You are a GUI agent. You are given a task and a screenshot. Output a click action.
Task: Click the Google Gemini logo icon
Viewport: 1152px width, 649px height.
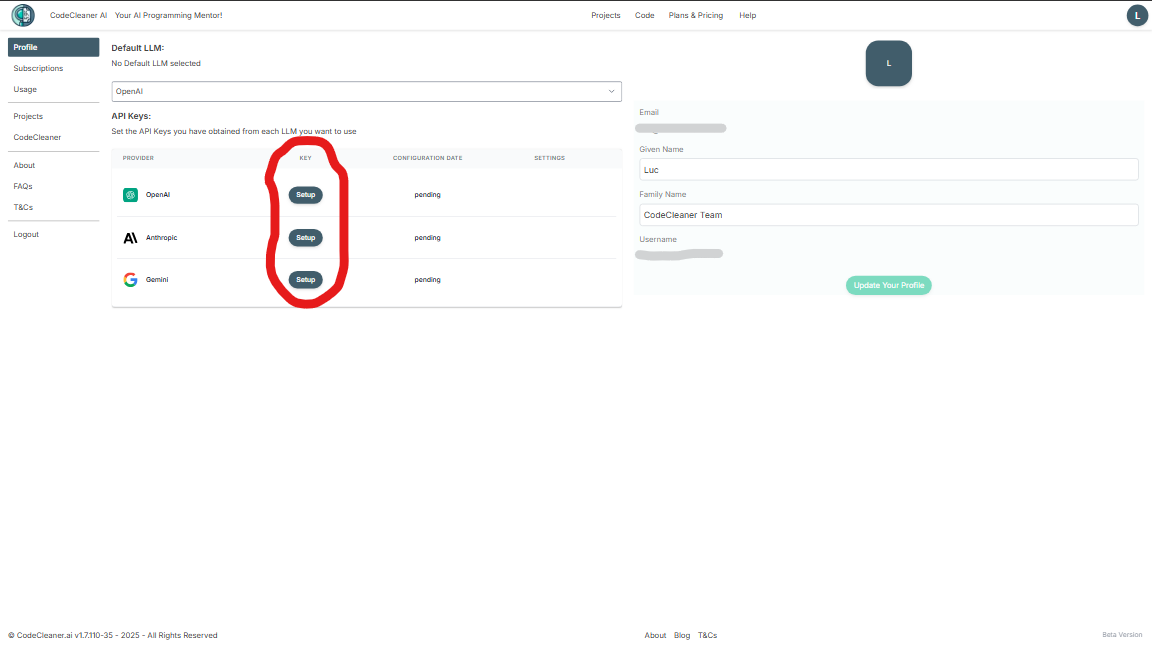point(130,280)
